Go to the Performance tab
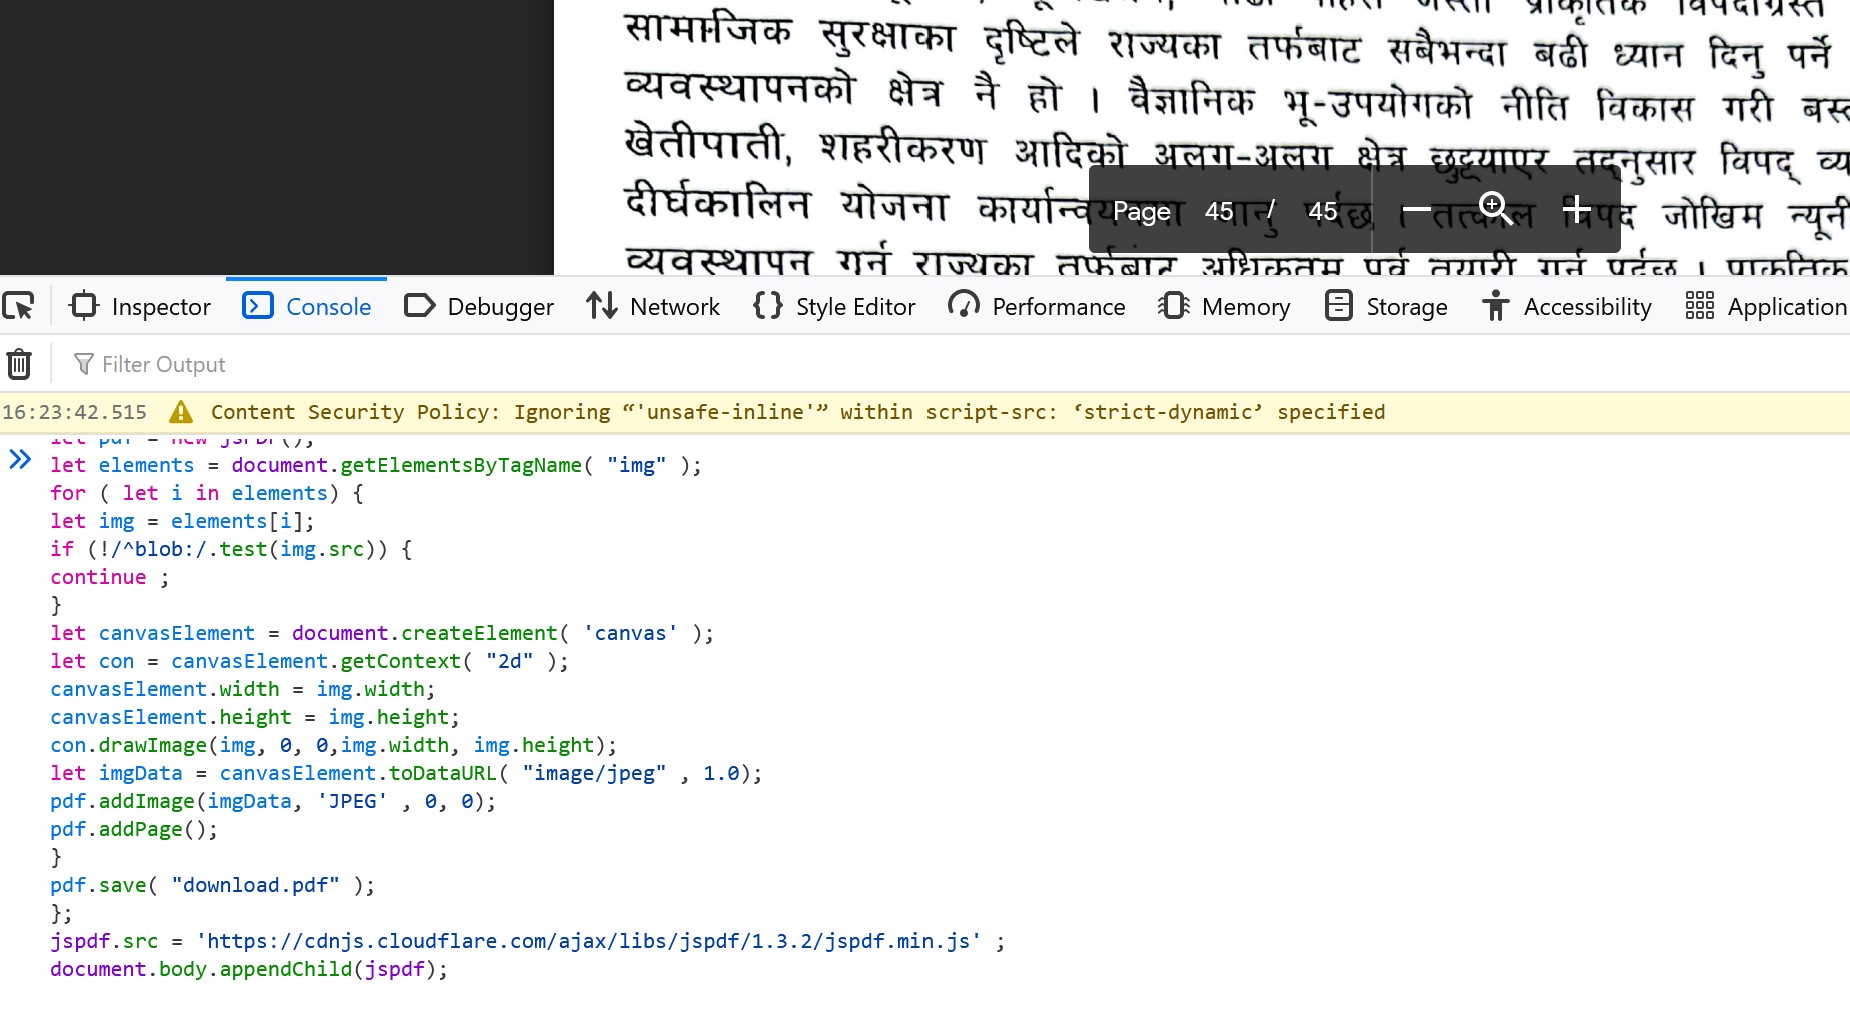1850x1016 pixels. tap(1037, 306)
